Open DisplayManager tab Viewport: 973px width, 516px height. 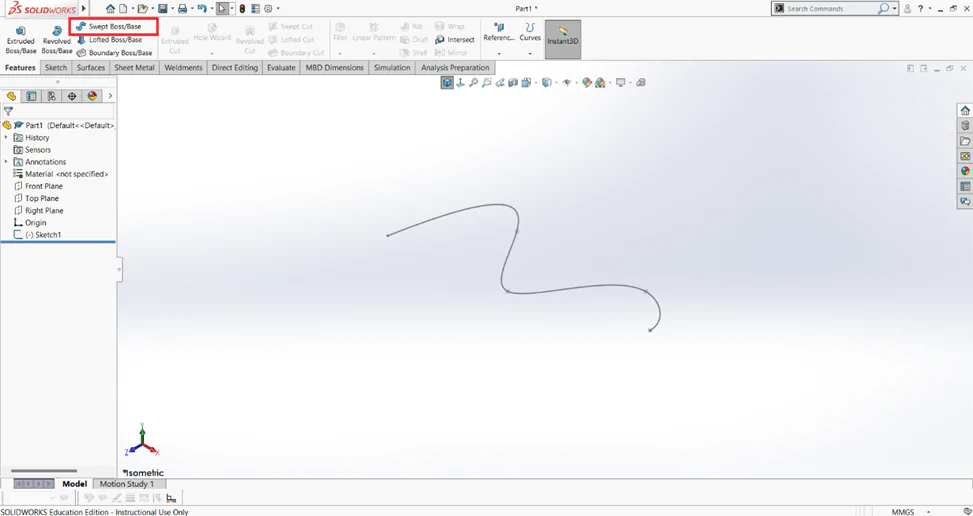pyautogui.click(x=92, y=96)
